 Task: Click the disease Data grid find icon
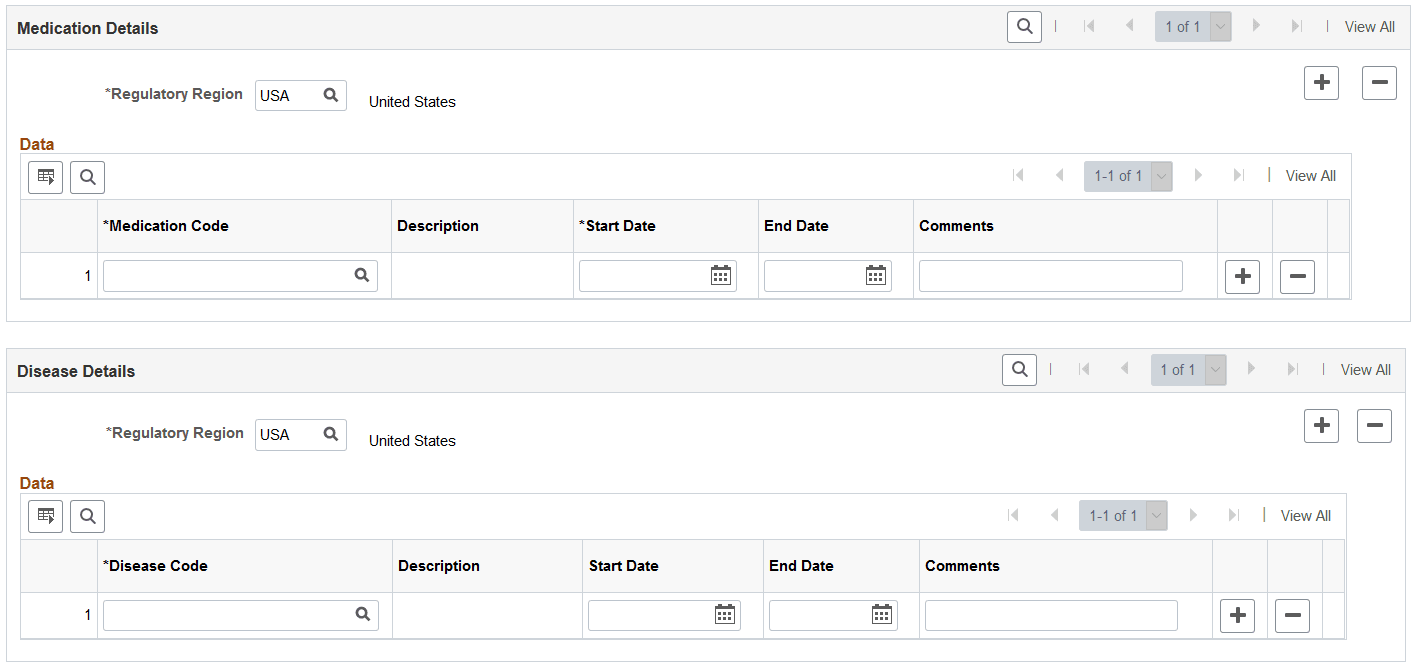click(x=87, y=516)
